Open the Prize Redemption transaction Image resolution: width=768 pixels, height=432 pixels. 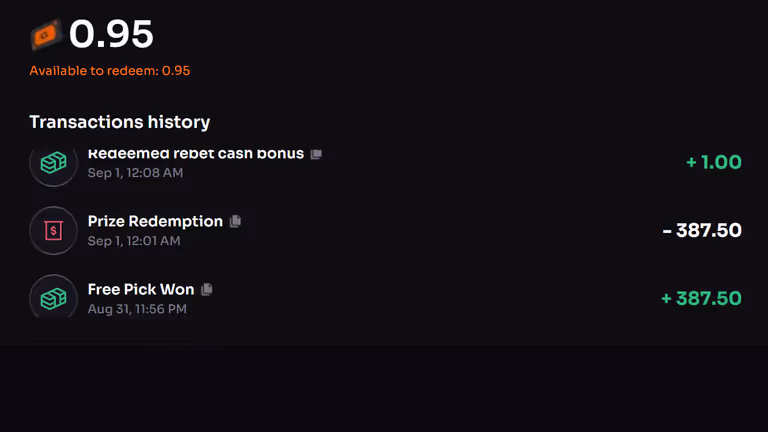point(155,221)
